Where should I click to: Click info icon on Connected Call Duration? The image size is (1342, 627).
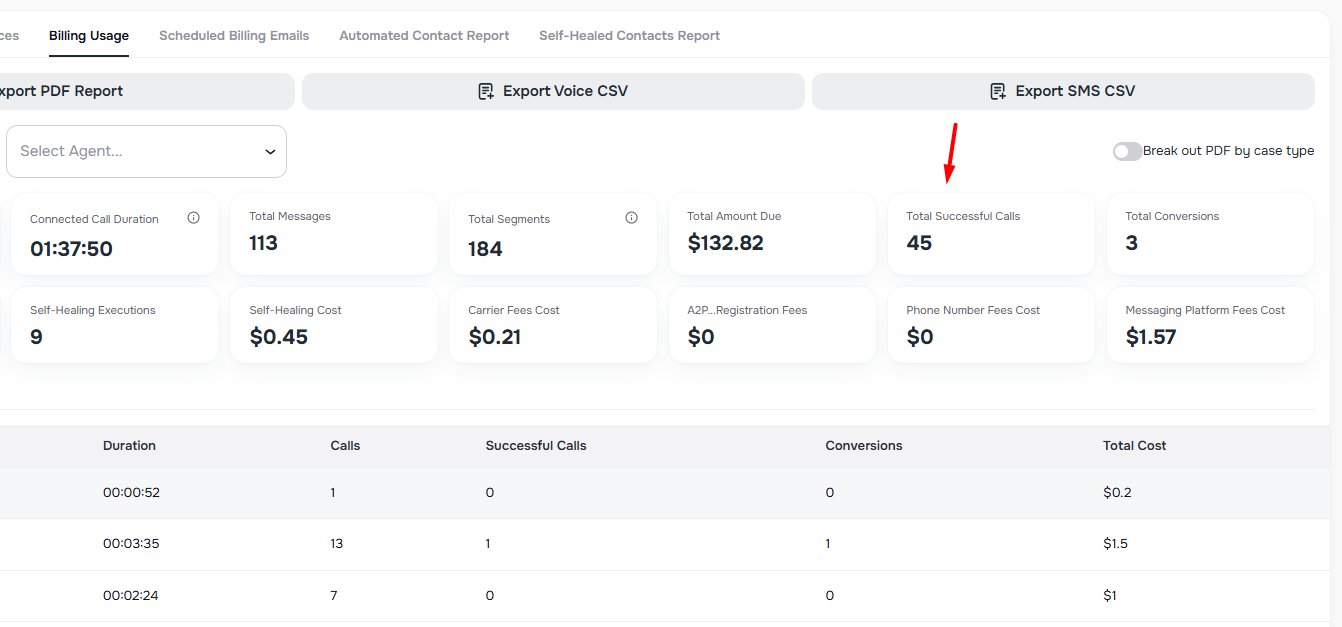coord(194,218)
